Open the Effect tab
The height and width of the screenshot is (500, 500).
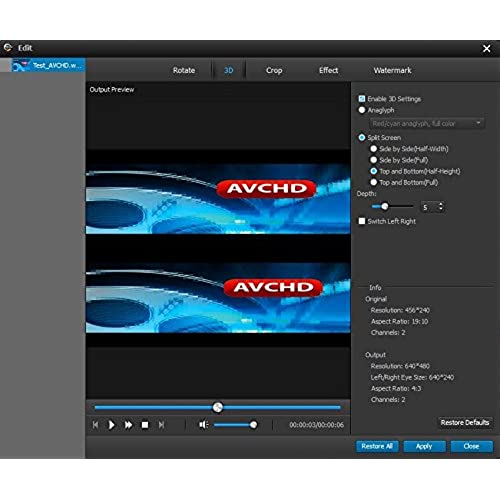(x=329, y=70)
